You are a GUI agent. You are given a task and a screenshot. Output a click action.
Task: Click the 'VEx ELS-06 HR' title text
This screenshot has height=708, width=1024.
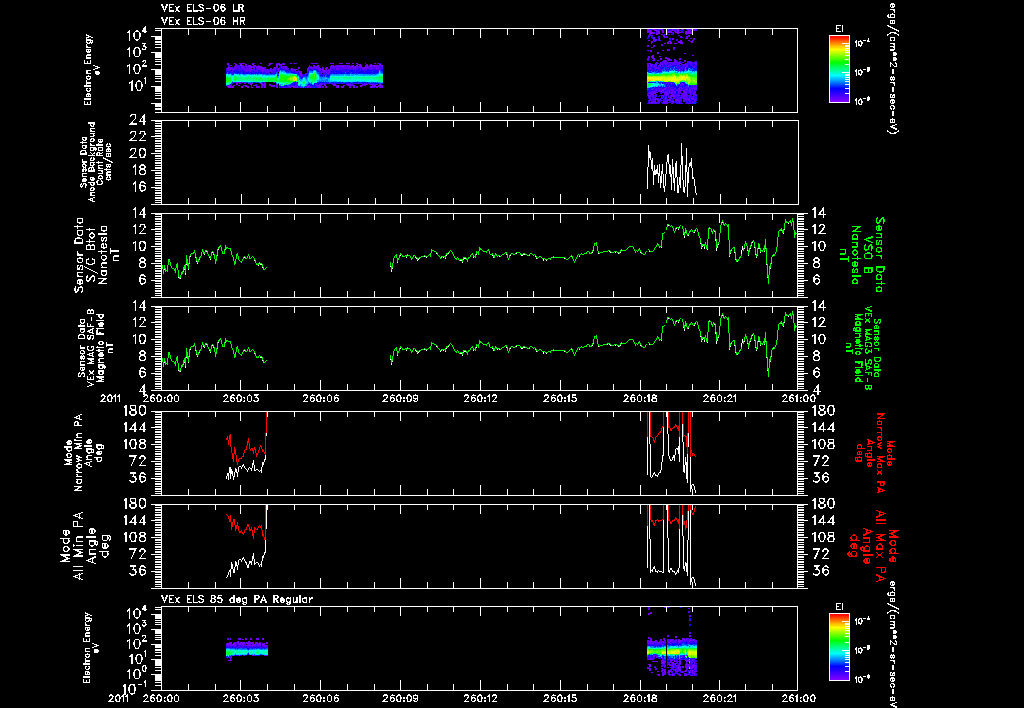[x=203, y=22]
